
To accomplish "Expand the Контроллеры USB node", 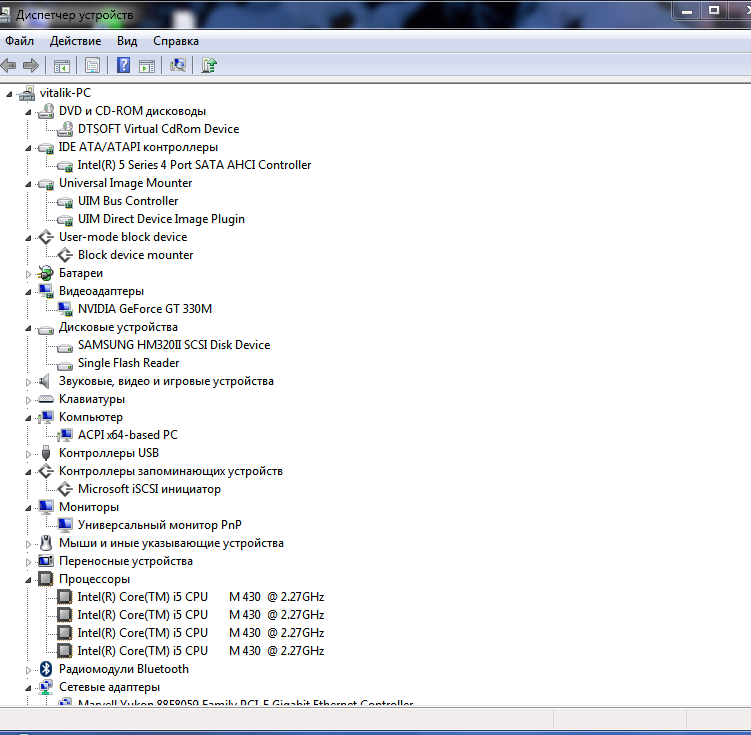I will point(28,454).
